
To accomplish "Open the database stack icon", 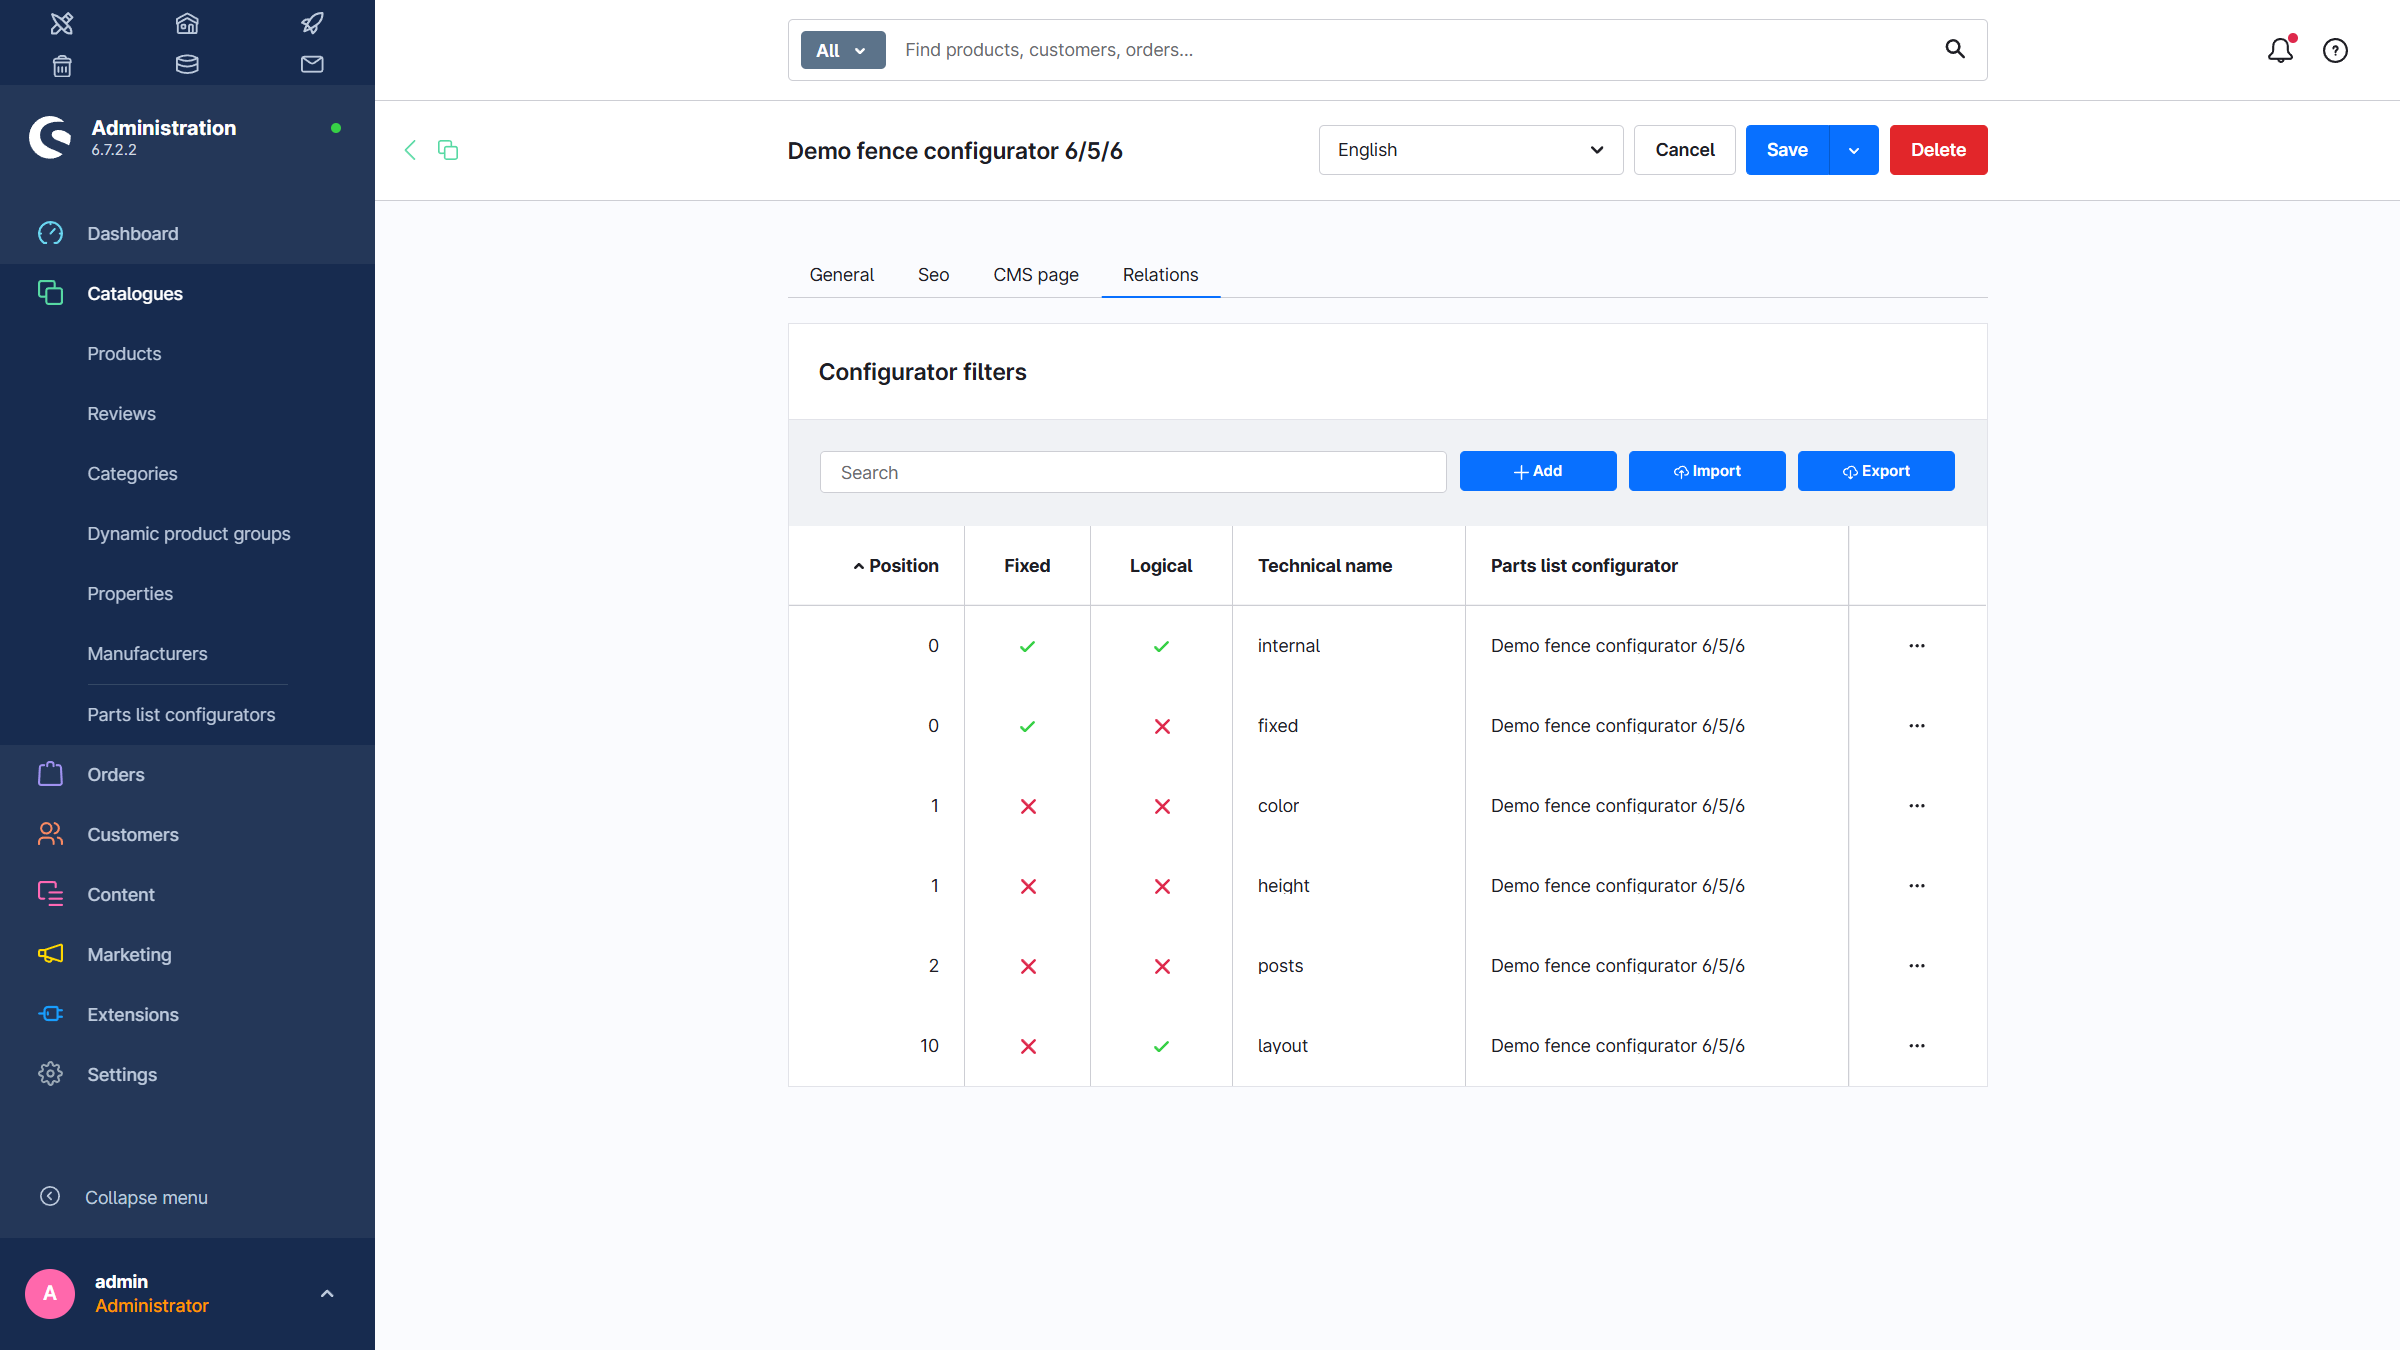I will pyautogui.click(x=187, y=65).
